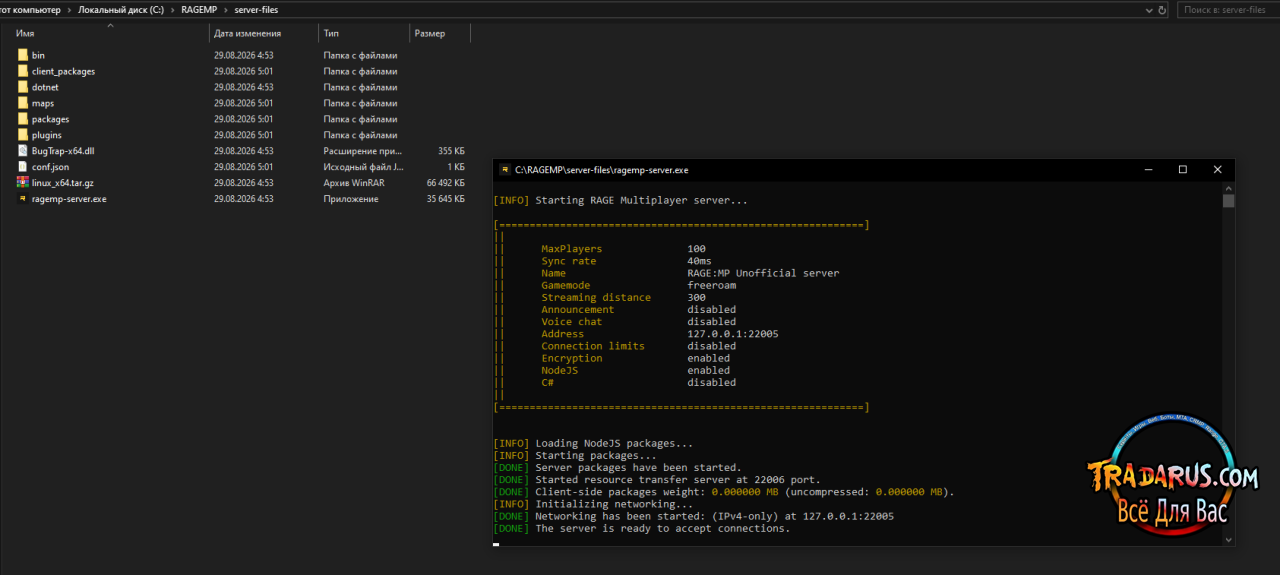Click the server-files breadcrumb segment
Viewport: 1280px width, 575px height.
click(256, 9)
